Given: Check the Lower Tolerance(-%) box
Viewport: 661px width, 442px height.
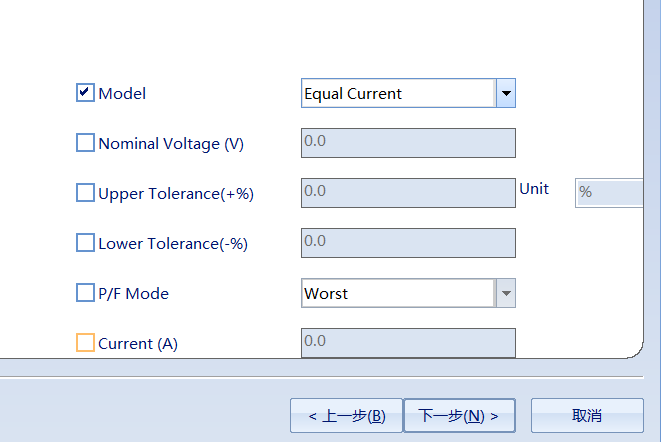Looking at the screenshot, I should click(x=85, y=243).
